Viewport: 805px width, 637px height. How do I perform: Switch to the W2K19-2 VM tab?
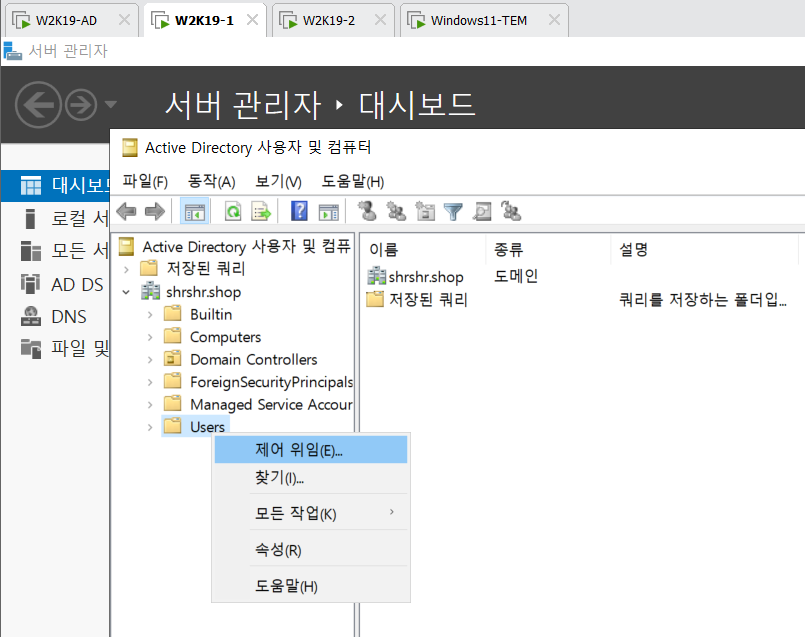(x=327, y=21)
